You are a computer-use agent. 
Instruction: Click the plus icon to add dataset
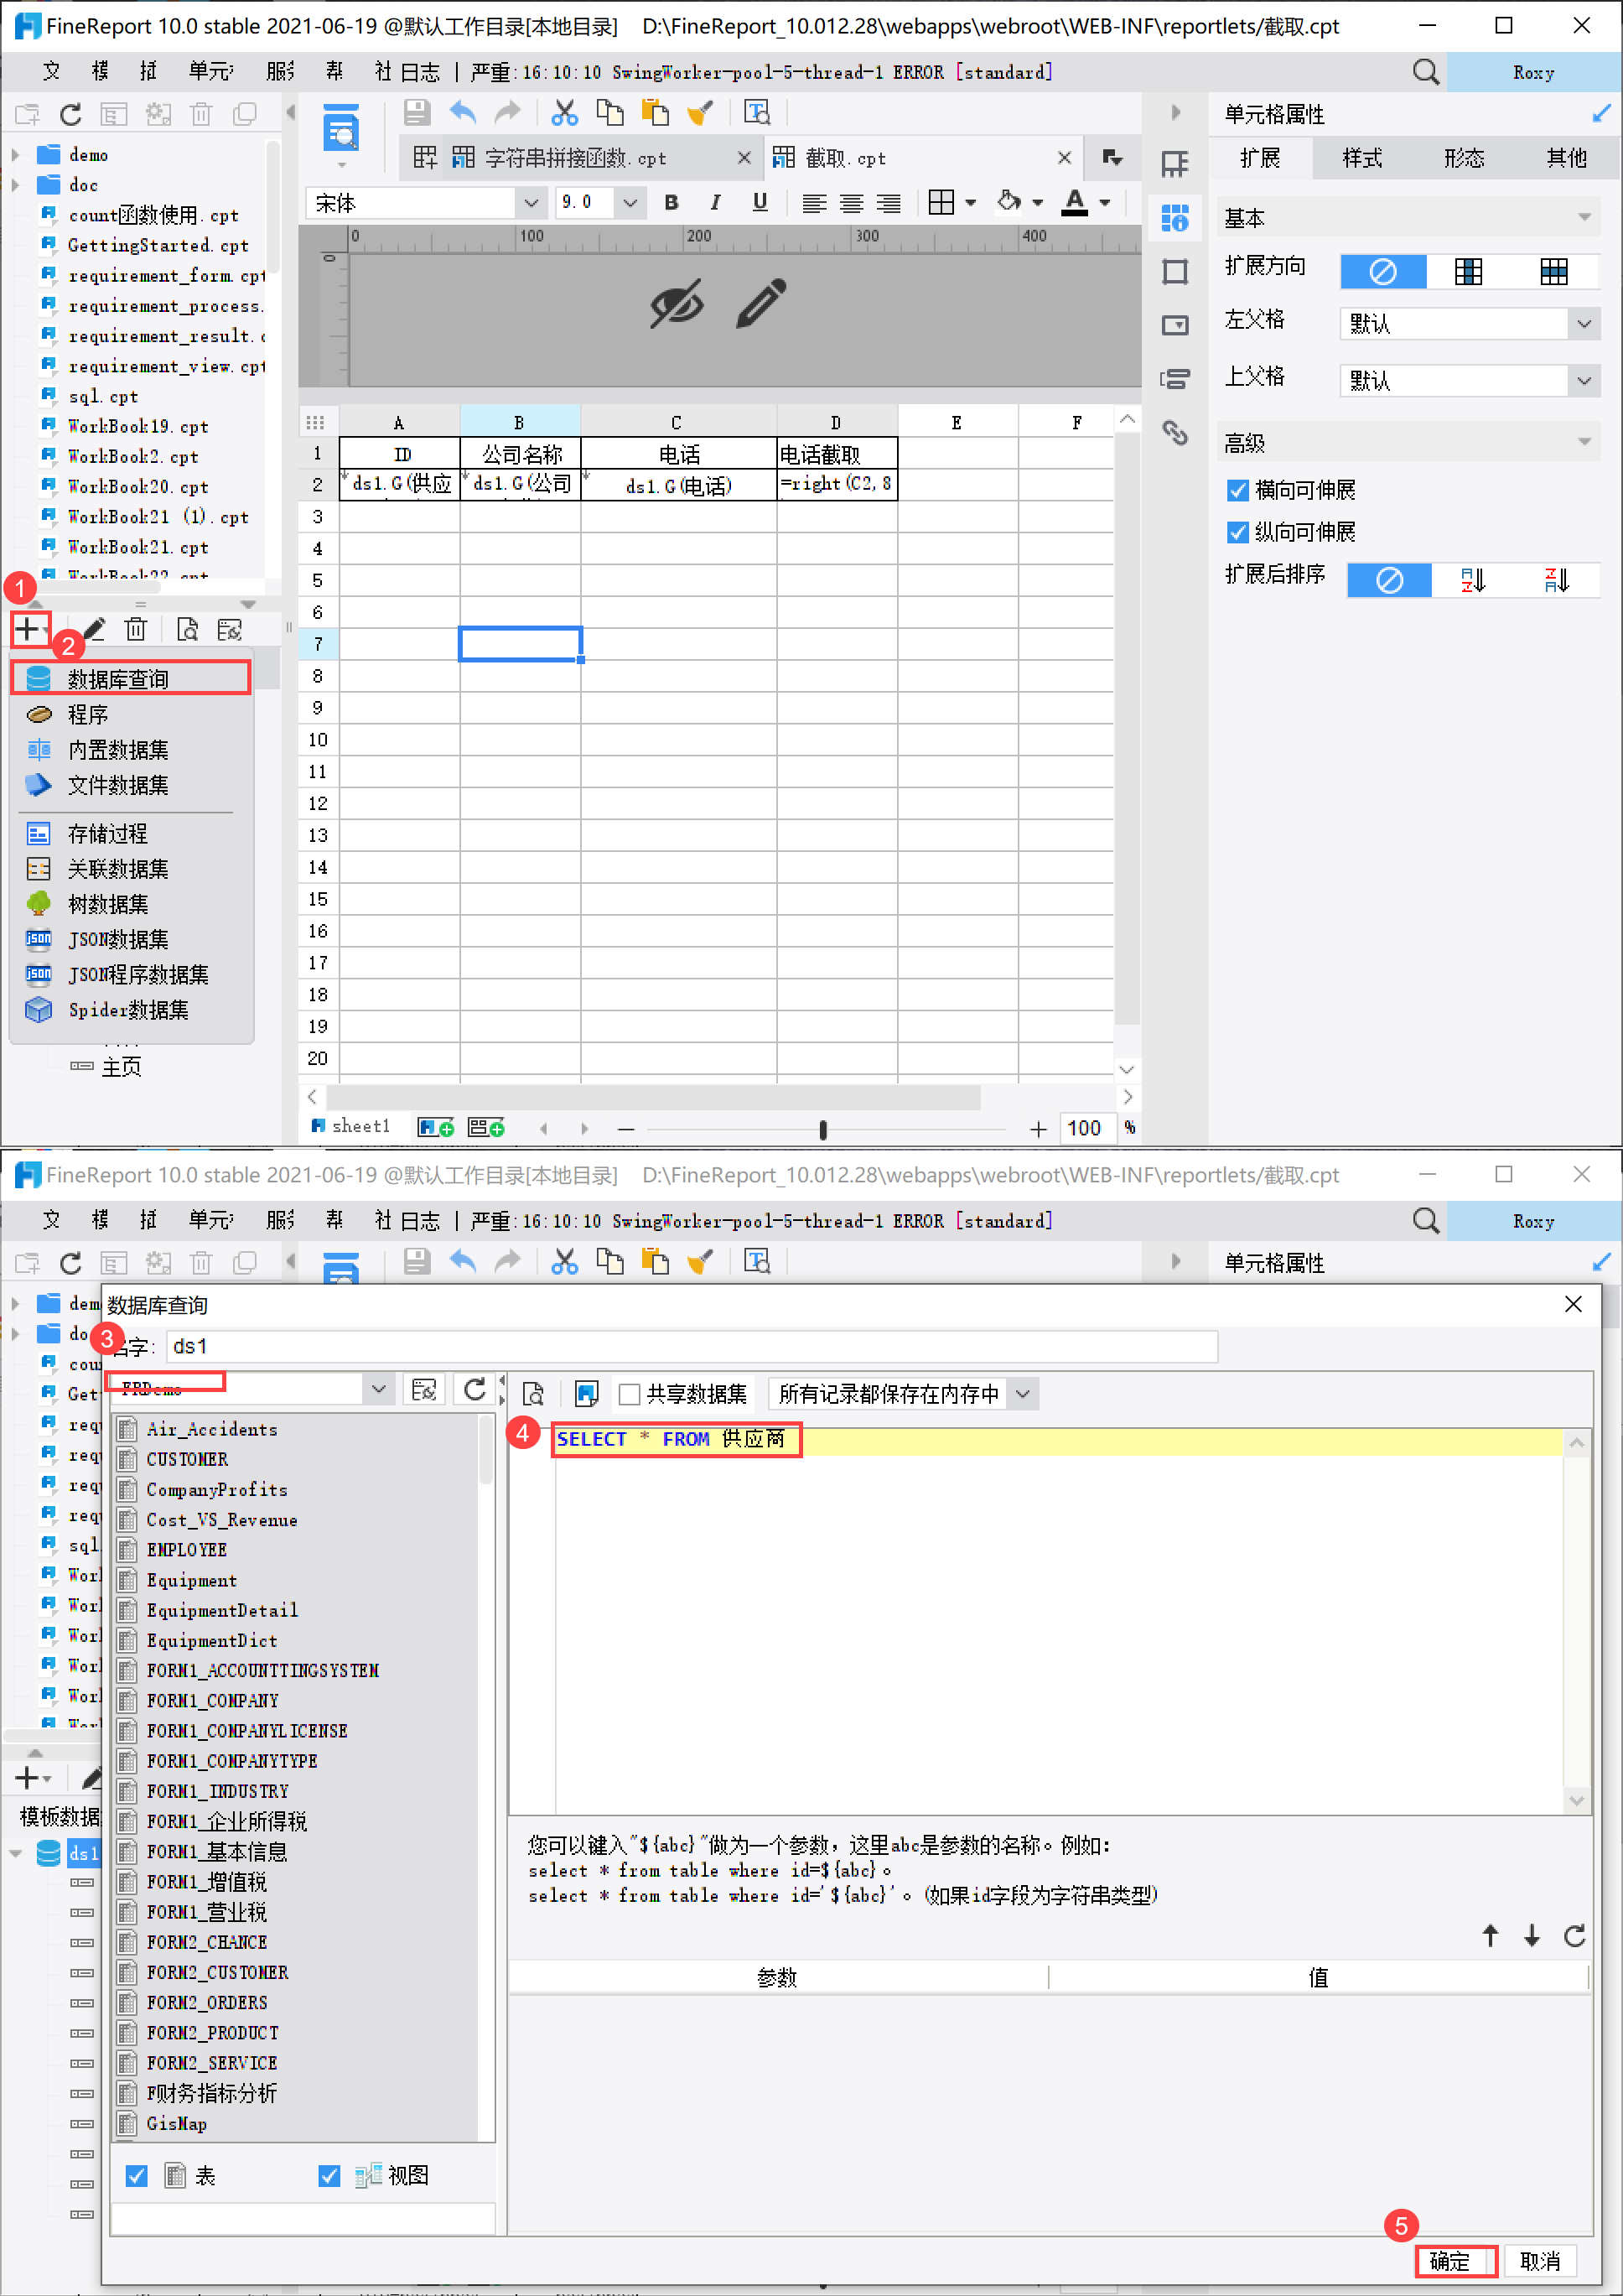click(x=28, y=629)
